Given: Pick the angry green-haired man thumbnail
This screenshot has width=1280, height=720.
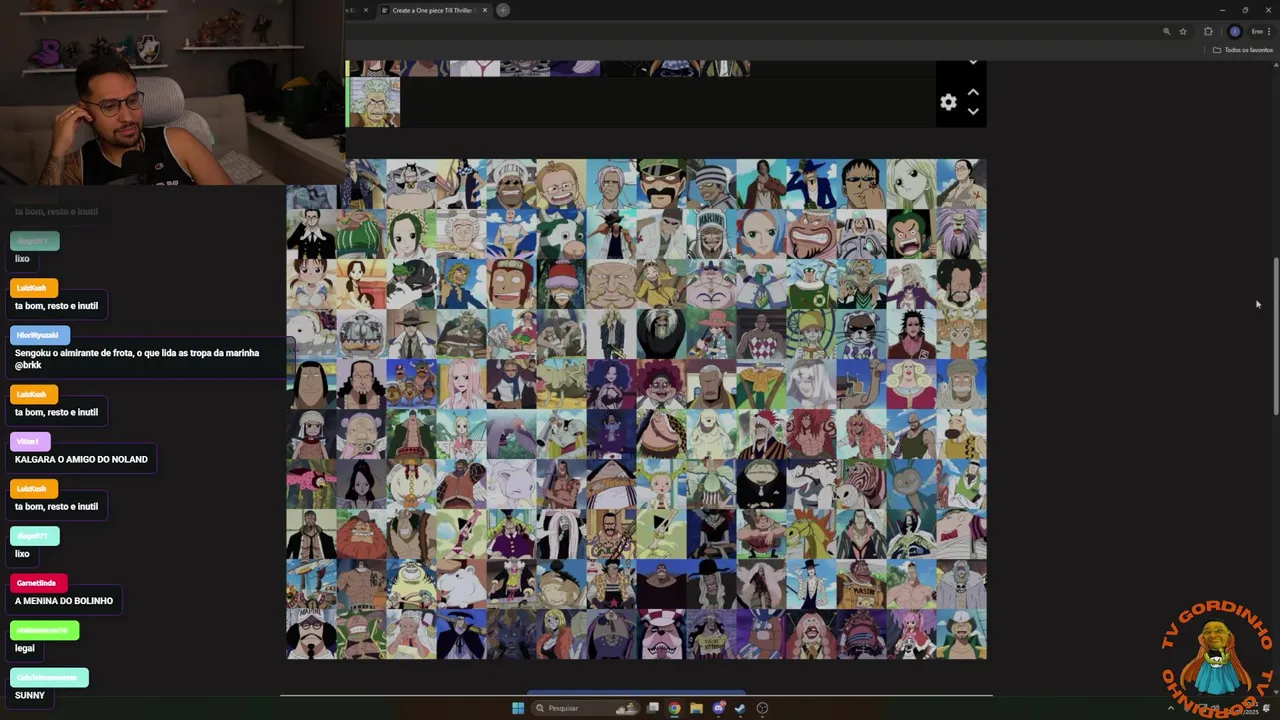Looking at the screenshot, I should point(912,235).
